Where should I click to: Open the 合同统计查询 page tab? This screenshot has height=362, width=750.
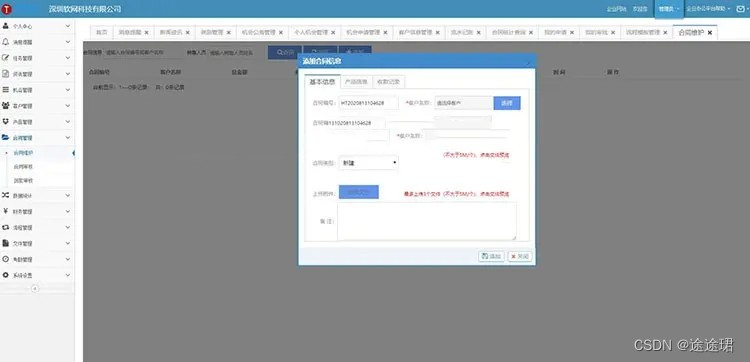coord(509,33)
